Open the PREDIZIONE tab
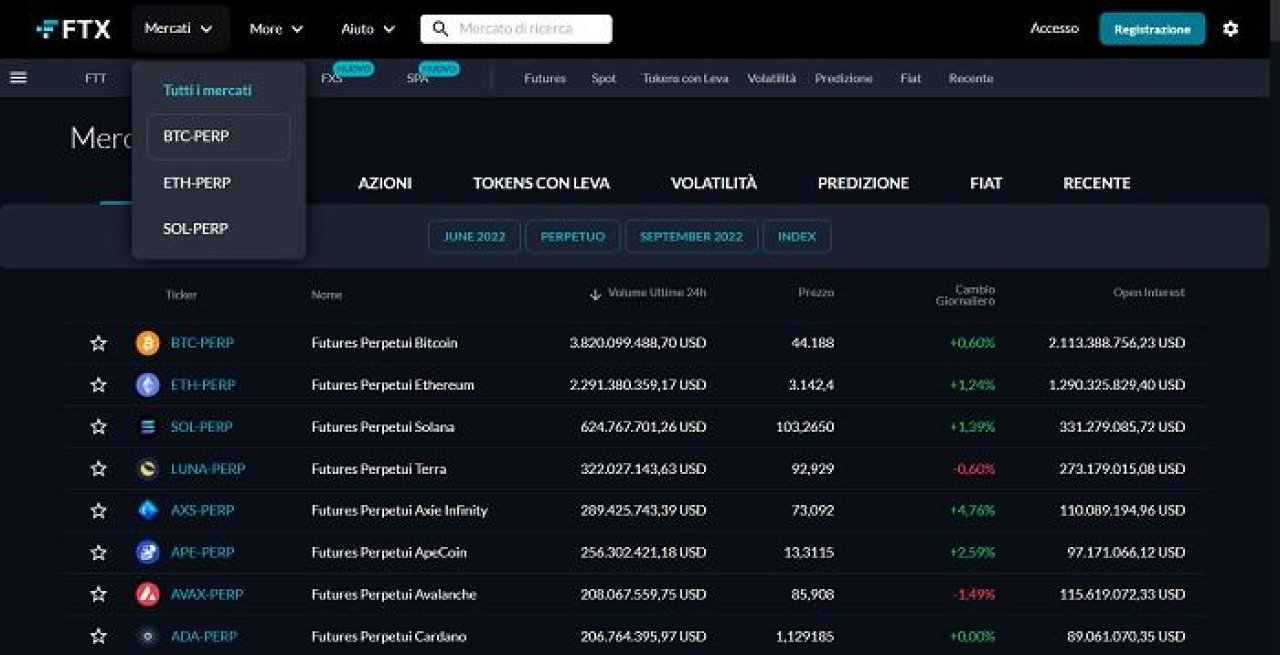1280x655 pixels. click(863, 183)
